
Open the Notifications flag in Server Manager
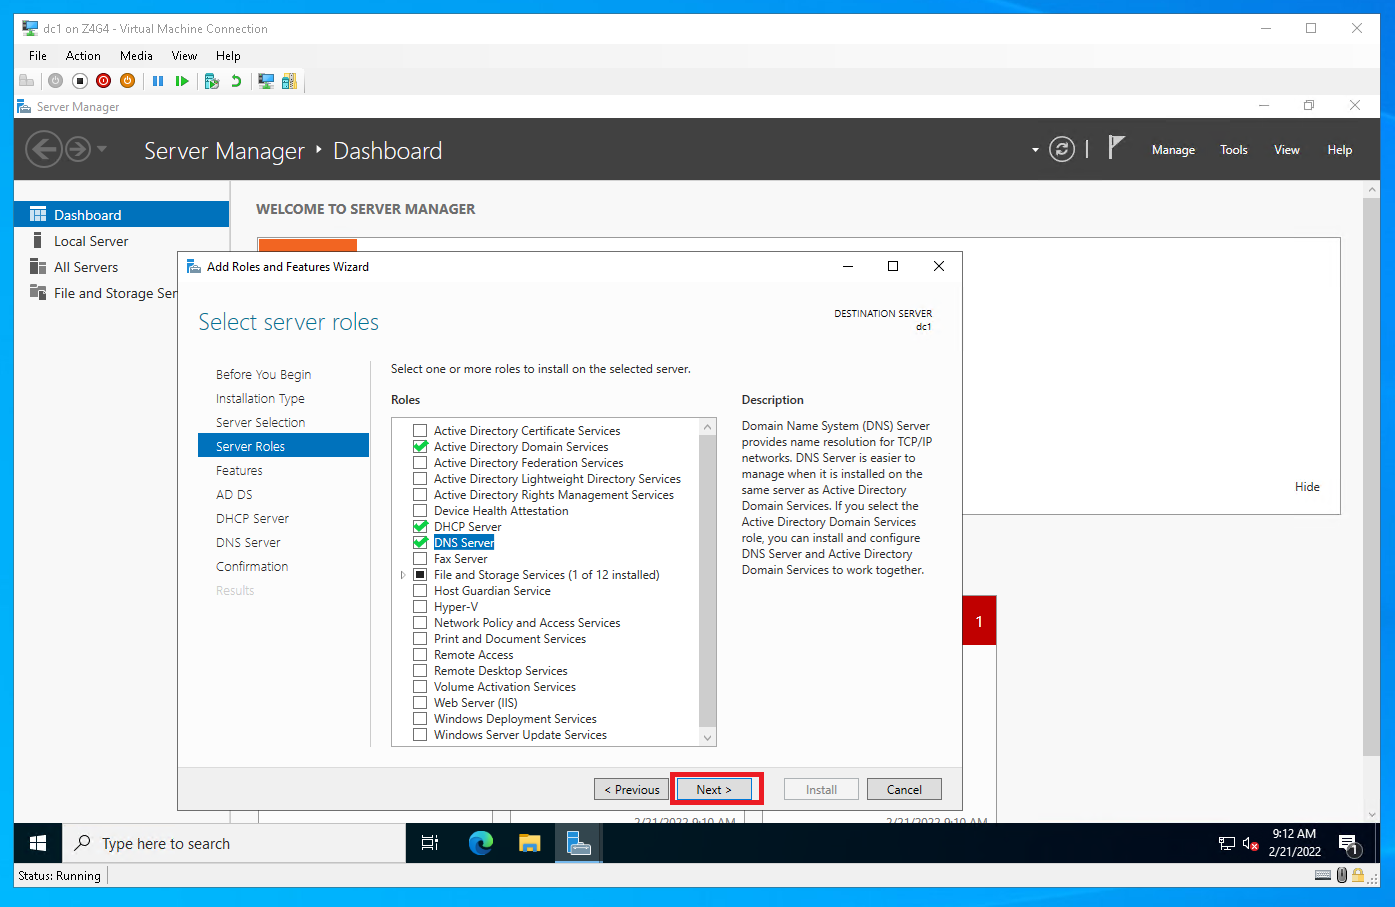tap(1116, 148)
